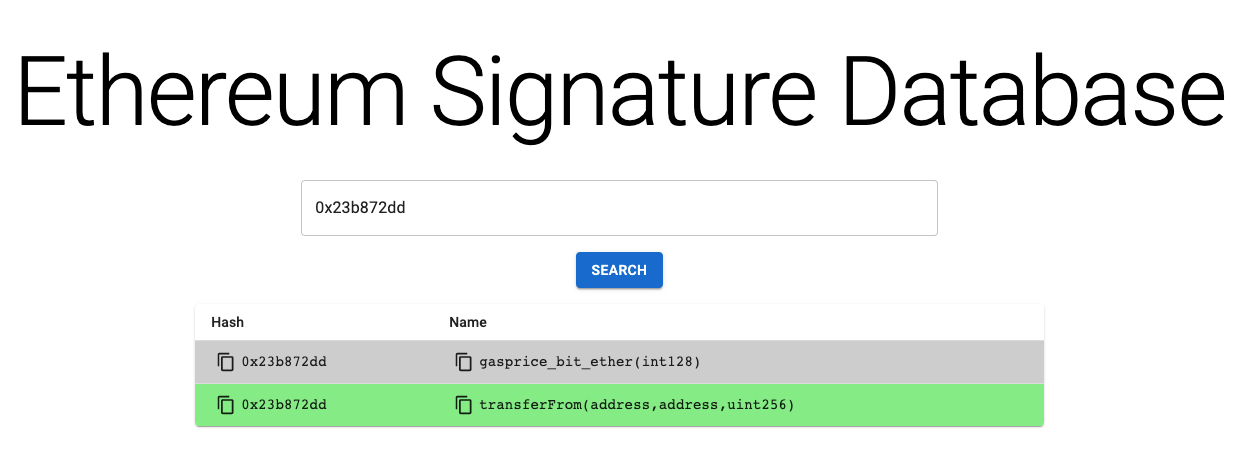The height and width of the screenshot is (465, 1253).
Task: Select the 0x23b872dd hash in green row
Action: [x=284, y=405]
